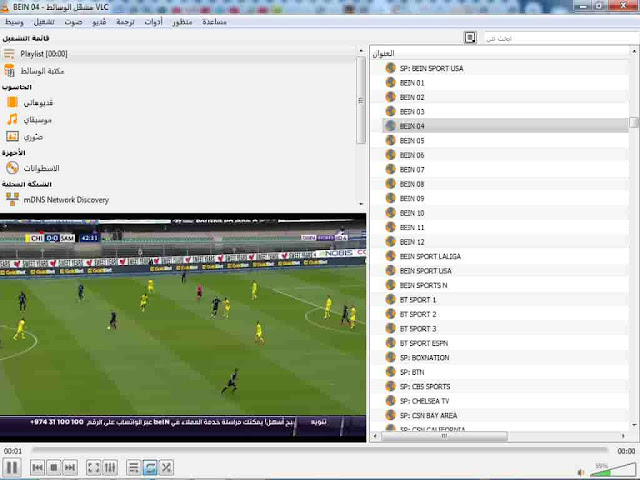Click the channel list horizontal scrollbar
Image resolution: width=640 pixels, height=480 pixels.
pyautogui.click(x=444, y=436)
